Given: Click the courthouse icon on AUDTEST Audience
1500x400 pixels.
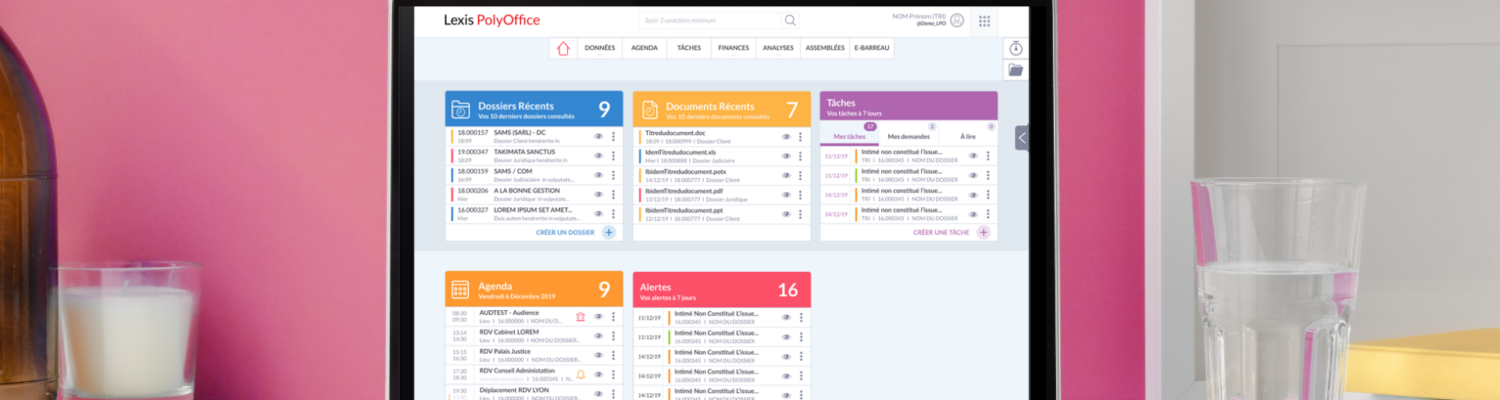Looking at the screenshot, I should [x=580, y=317].
